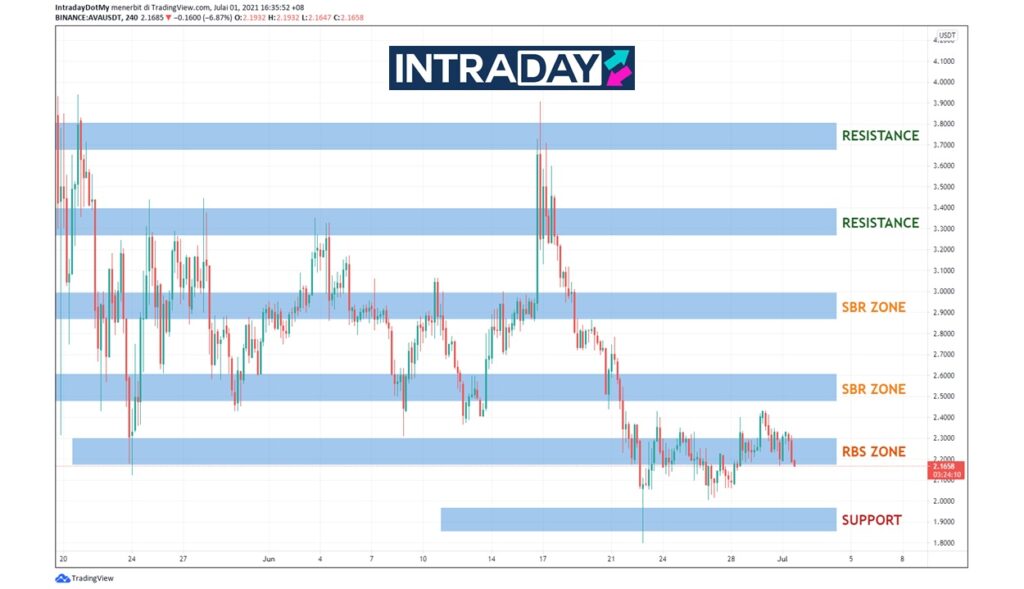Click the SBR ZONE label near 2.9000
Viewport: 1024px width, 589px height.
tap(873, 307)
